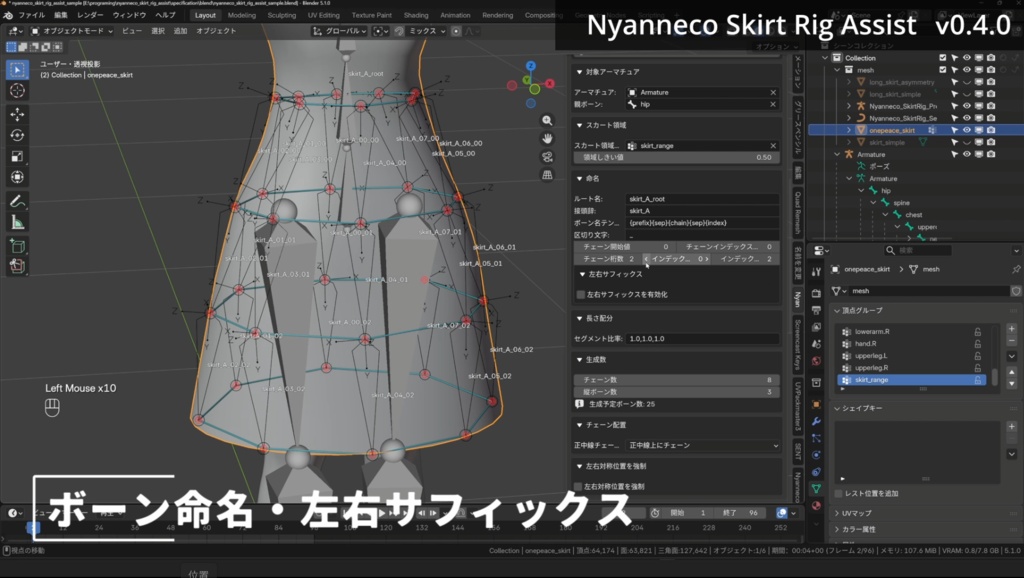Image resolution: width=1024 pixels, height=578 pixels.
Task: Enable 左右対称位置を強制 checkbox
Action: tap(578, 487)
